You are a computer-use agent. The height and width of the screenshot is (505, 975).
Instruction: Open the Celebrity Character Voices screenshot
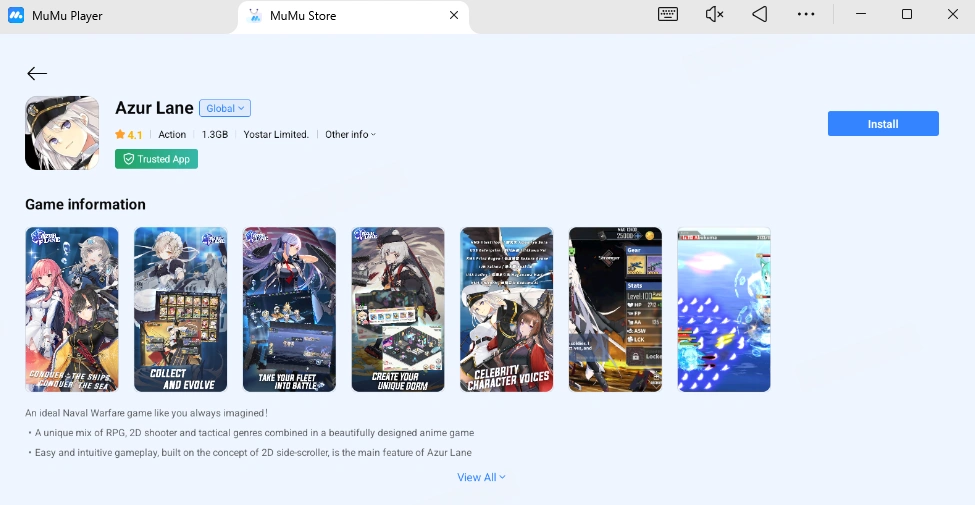pos(507,310)
